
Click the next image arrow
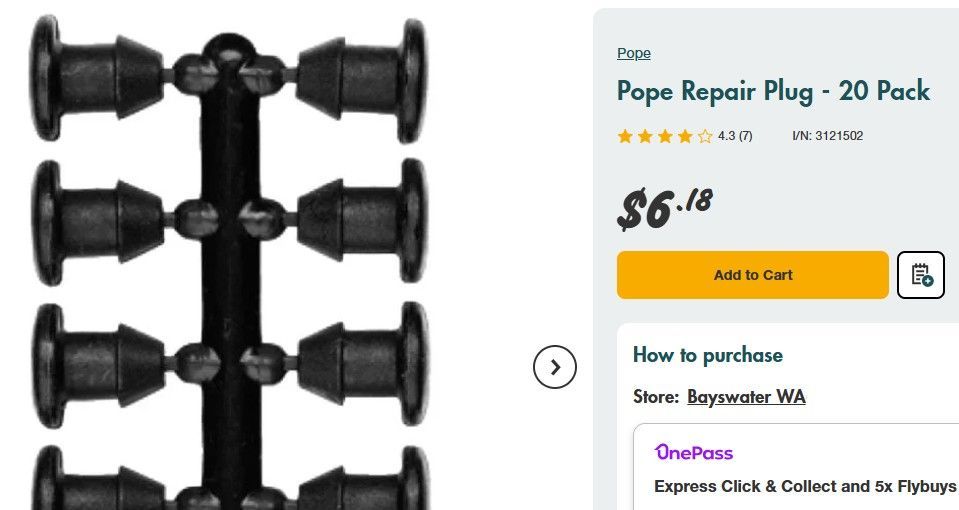(x=555, y=367)
